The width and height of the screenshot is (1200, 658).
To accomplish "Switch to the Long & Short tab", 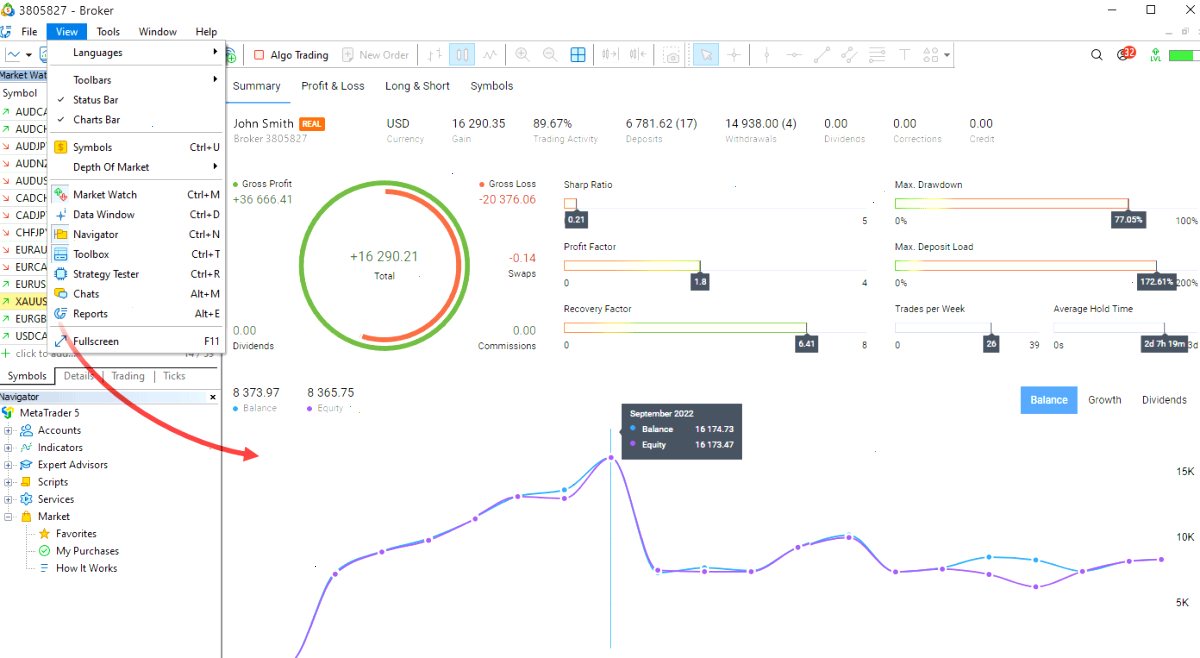I will [417, 86].
